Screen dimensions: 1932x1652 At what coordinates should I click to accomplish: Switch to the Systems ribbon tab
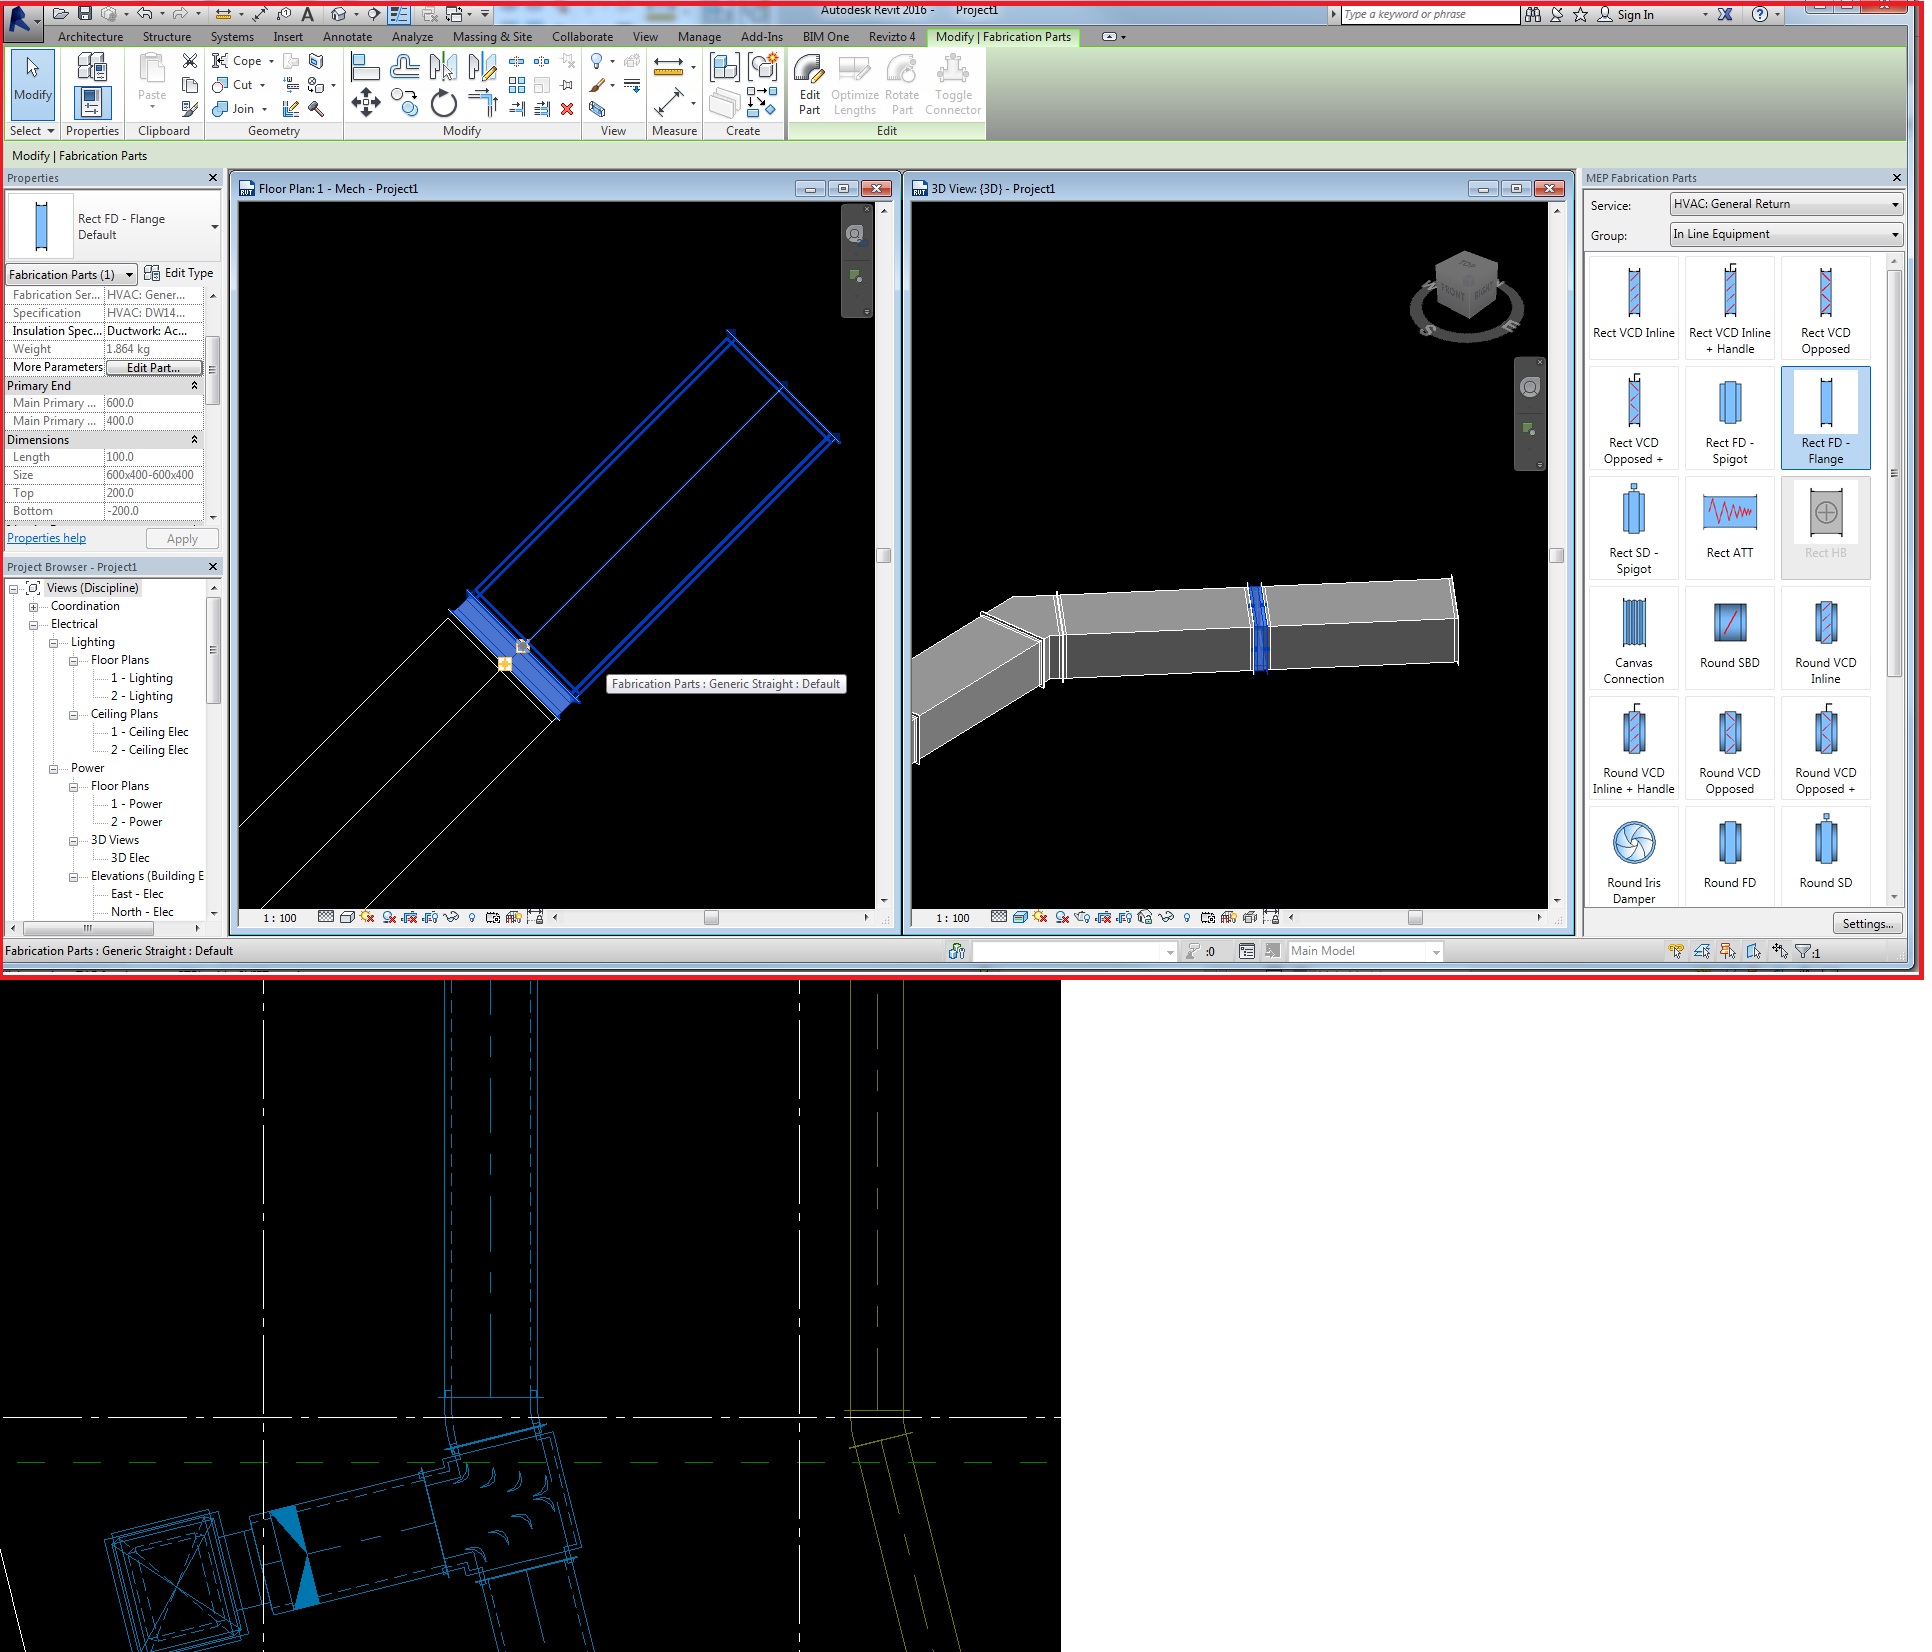tap(232, 36)
